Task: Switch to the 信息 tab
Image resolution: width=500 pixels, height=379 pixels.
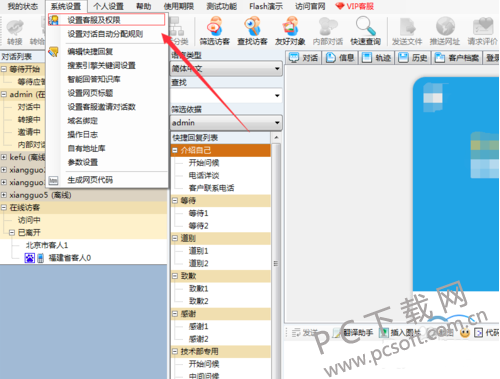Action: (x=340, y=58)
